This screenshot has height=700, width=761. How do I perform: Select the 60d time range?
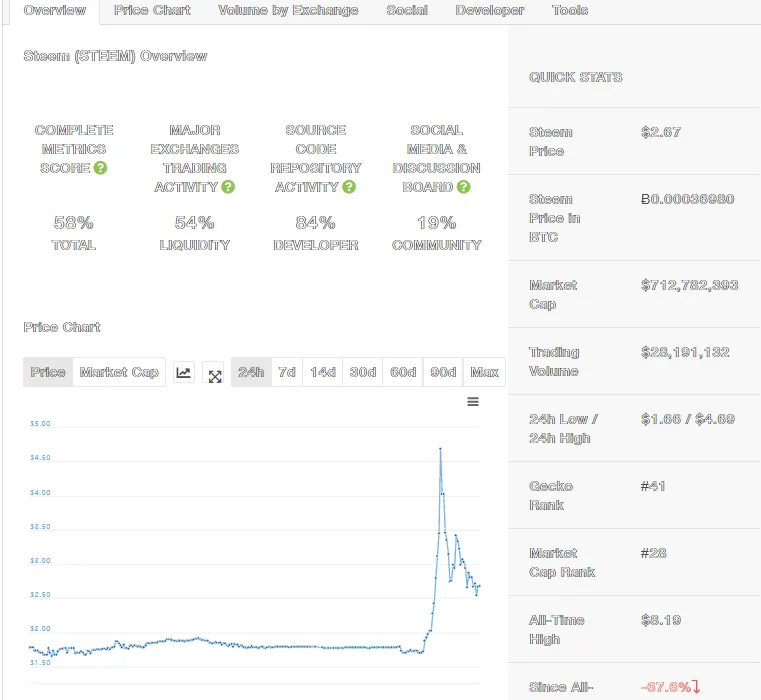(403, 372)
